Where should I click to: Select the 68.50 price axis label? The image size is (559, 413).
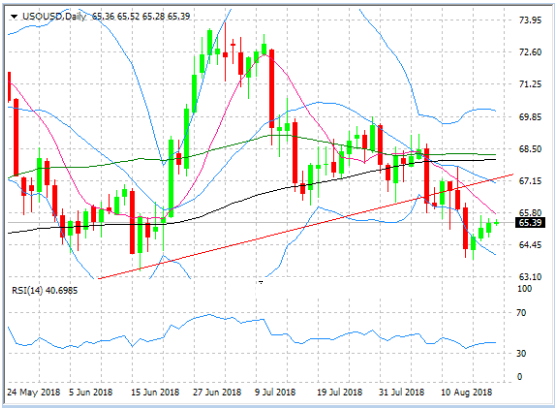[530, 149]
